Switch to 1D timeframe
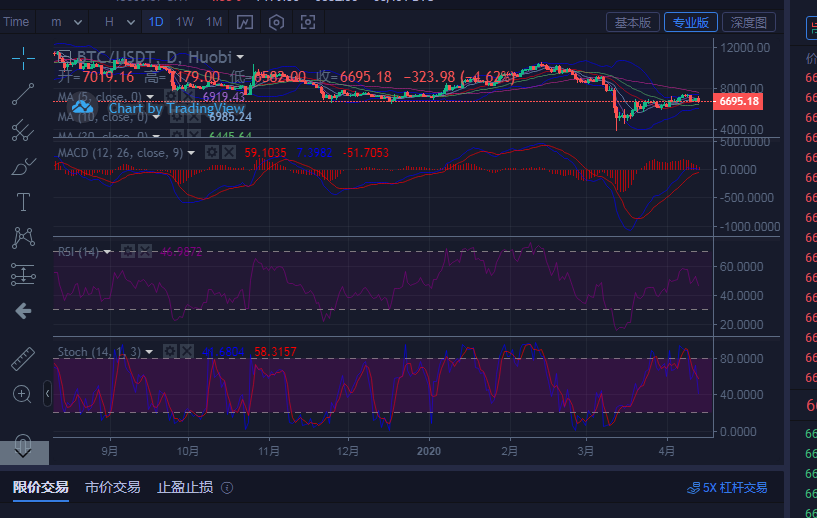 (x=156, y=22)
